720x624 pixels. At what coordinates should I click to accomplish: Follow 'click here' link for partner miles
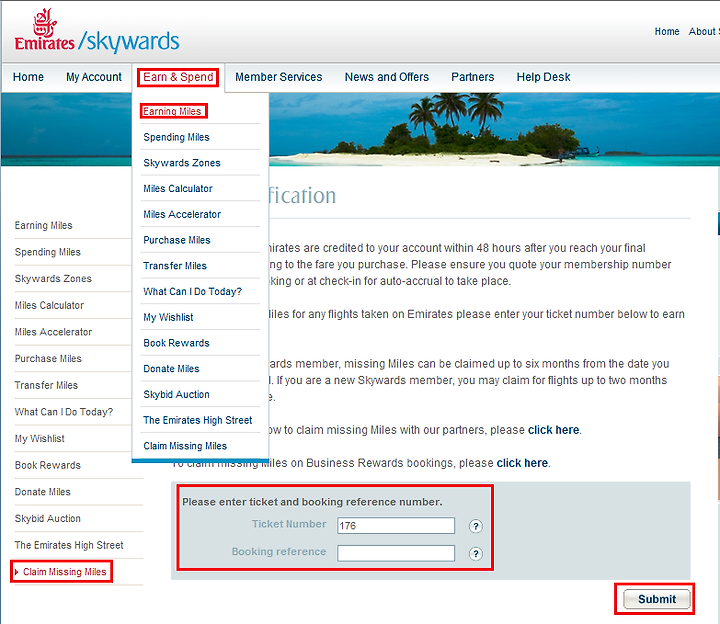click(553, 430)
